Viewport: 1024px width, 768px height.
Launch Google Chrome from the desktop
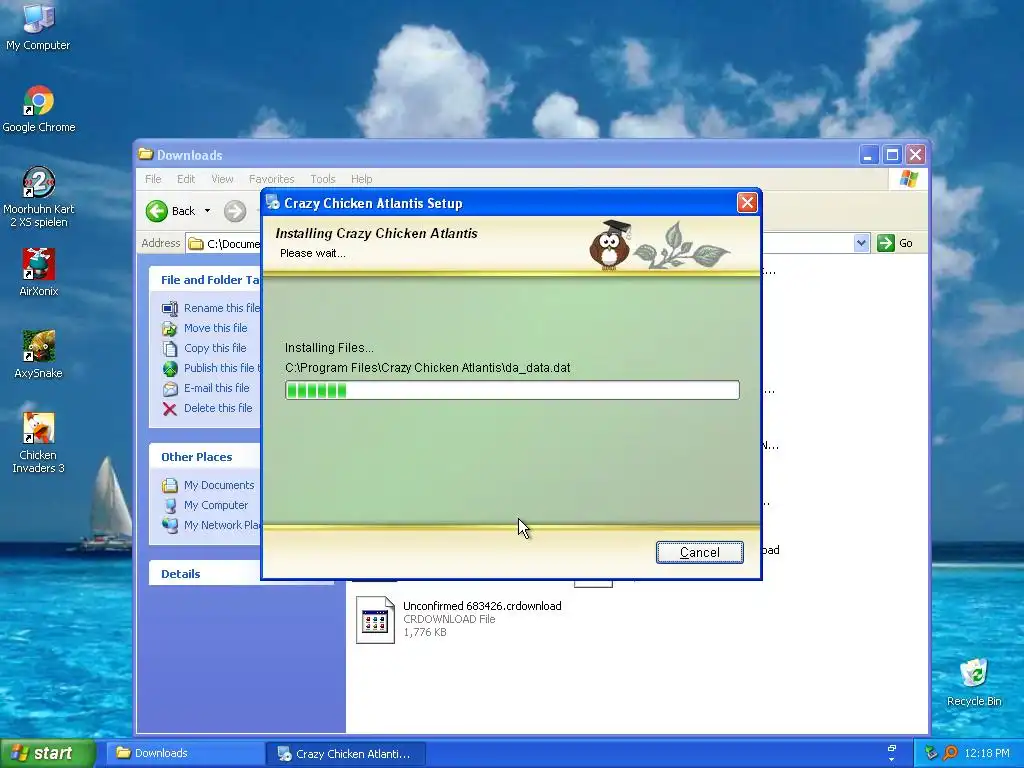(x=39, y=109)
